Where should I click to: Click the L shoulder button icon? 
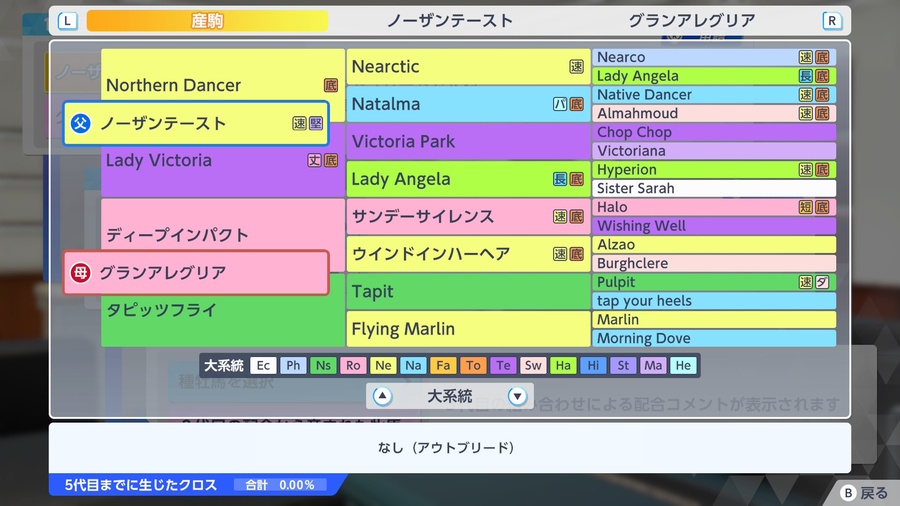point(68,21)
